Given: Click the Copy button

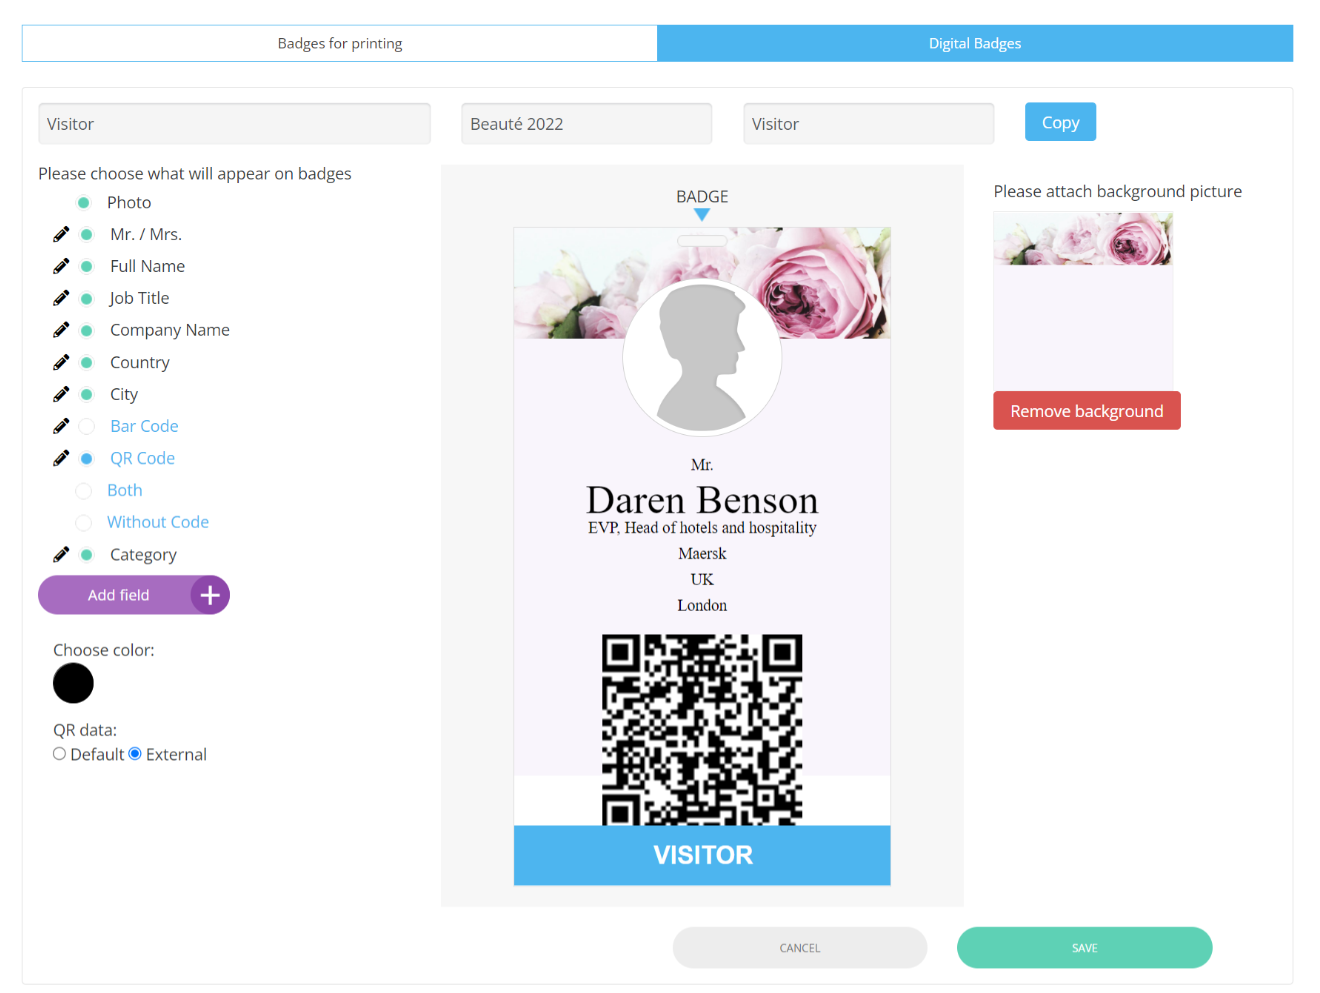Looking at the screenshot, I should (1060, 122).
